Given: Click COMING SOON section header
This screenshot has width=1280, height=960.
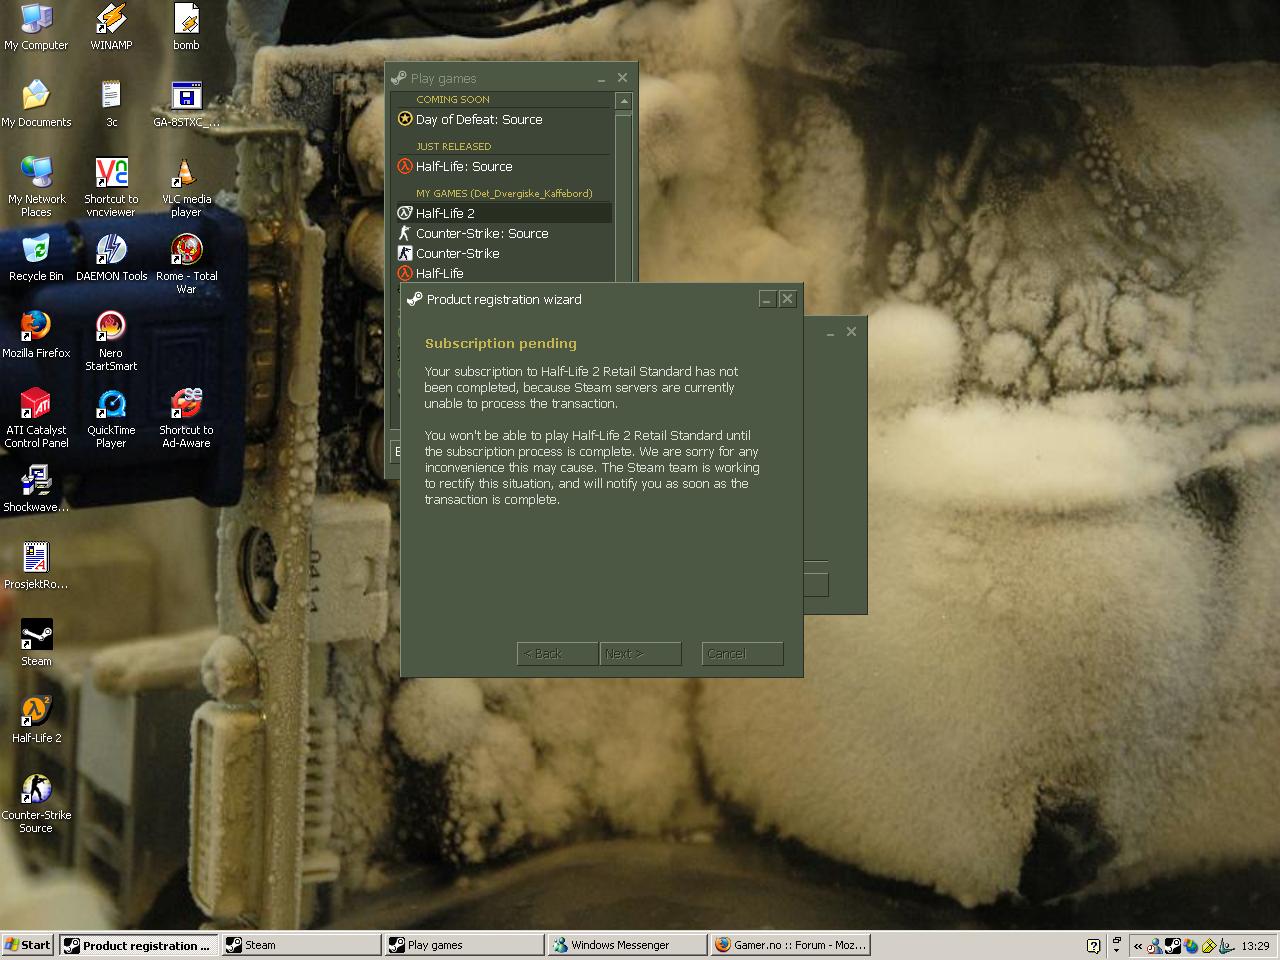Looking at the screenshot, I should 453,99.
